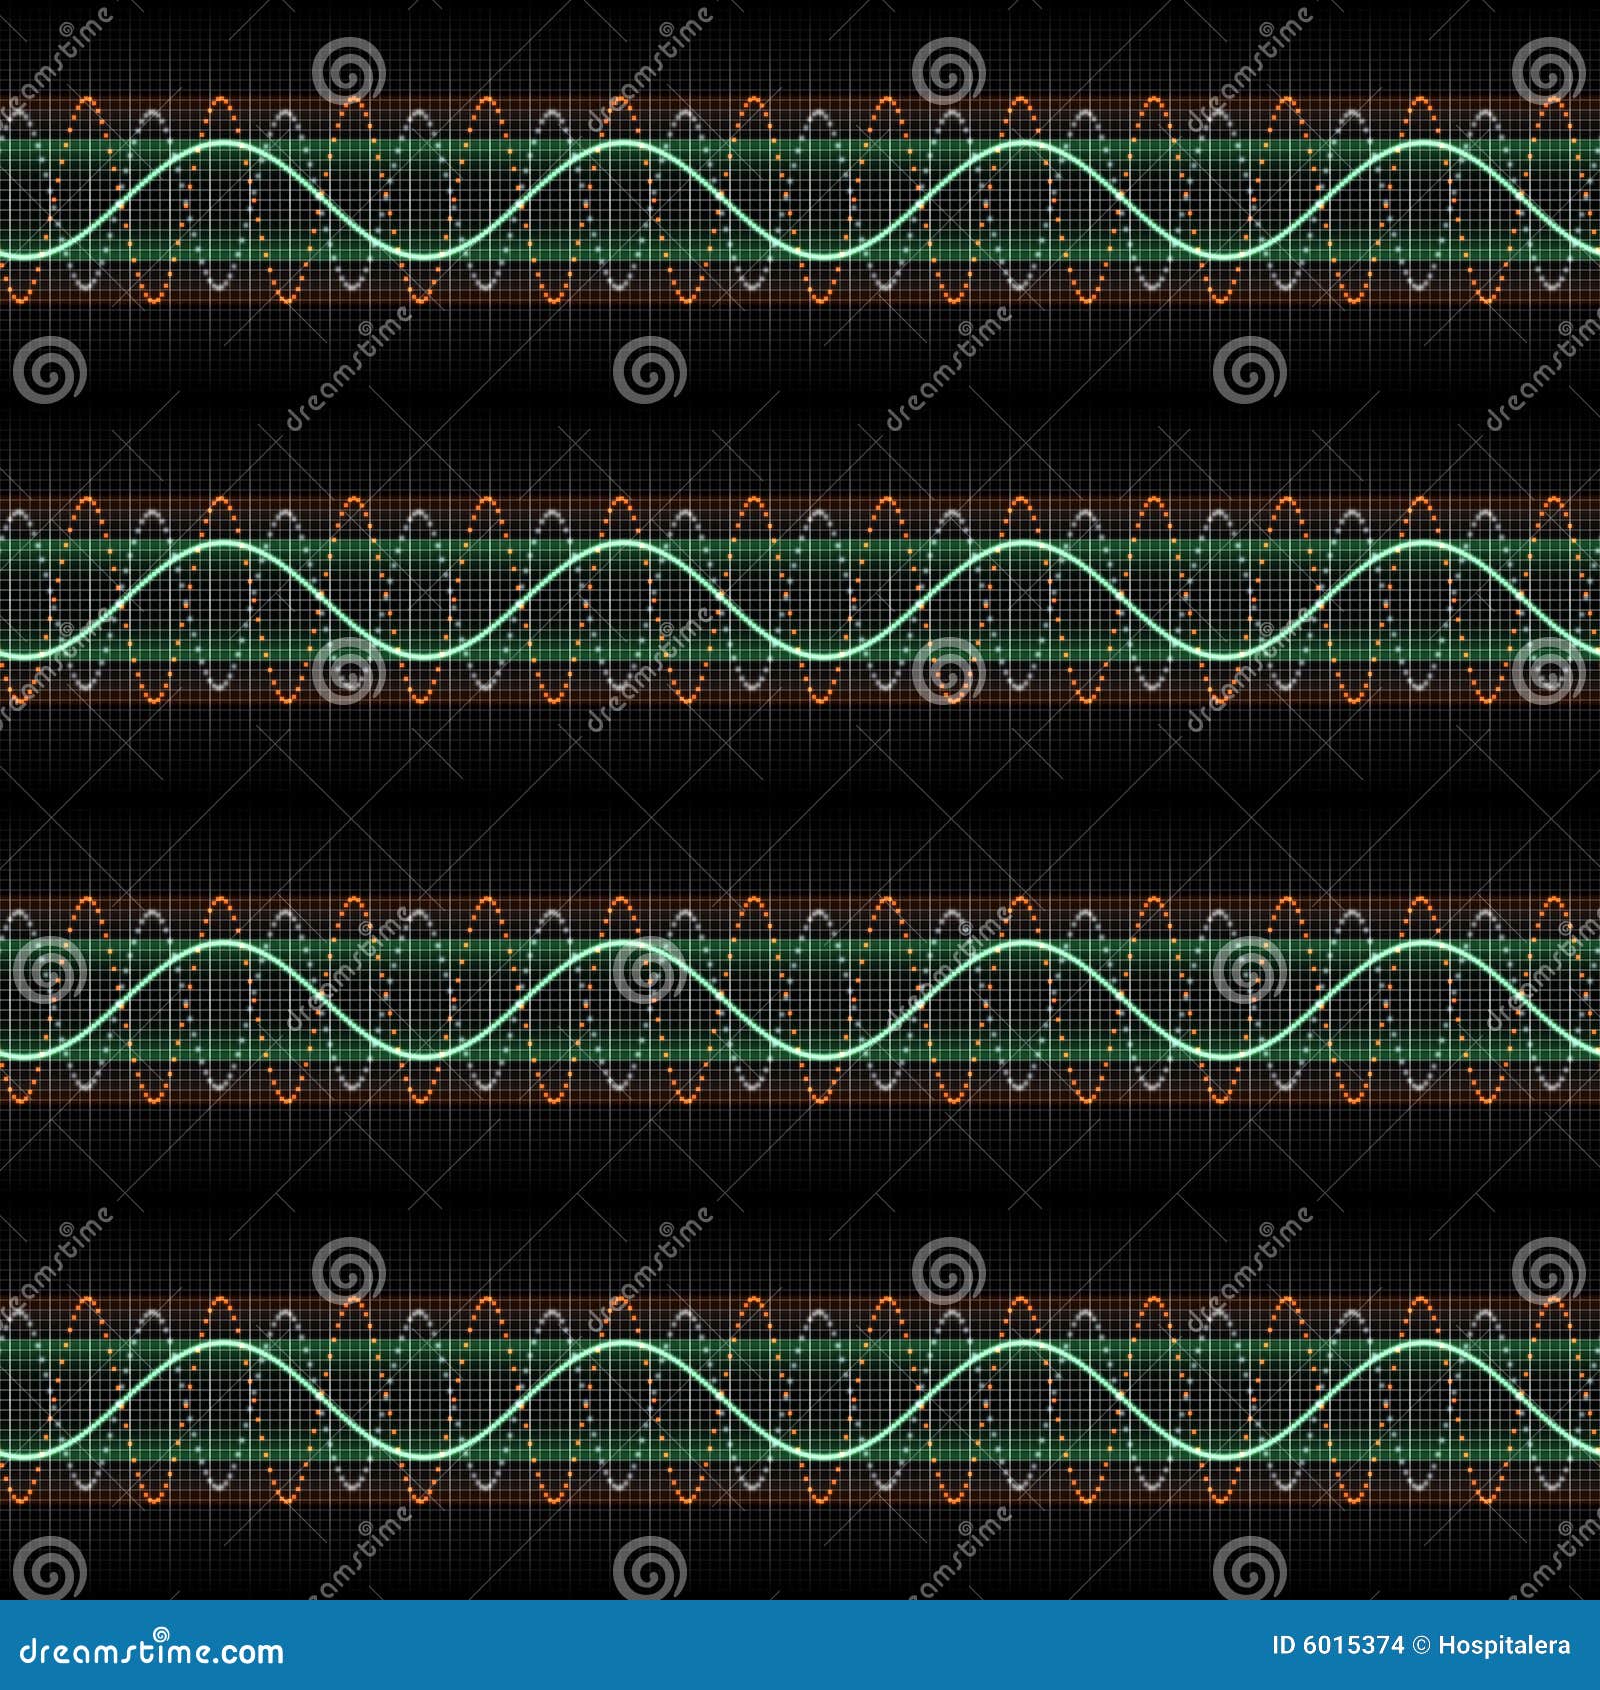
Task: Expand the top oscilloscope panel
Action: [x=800, y=200]
